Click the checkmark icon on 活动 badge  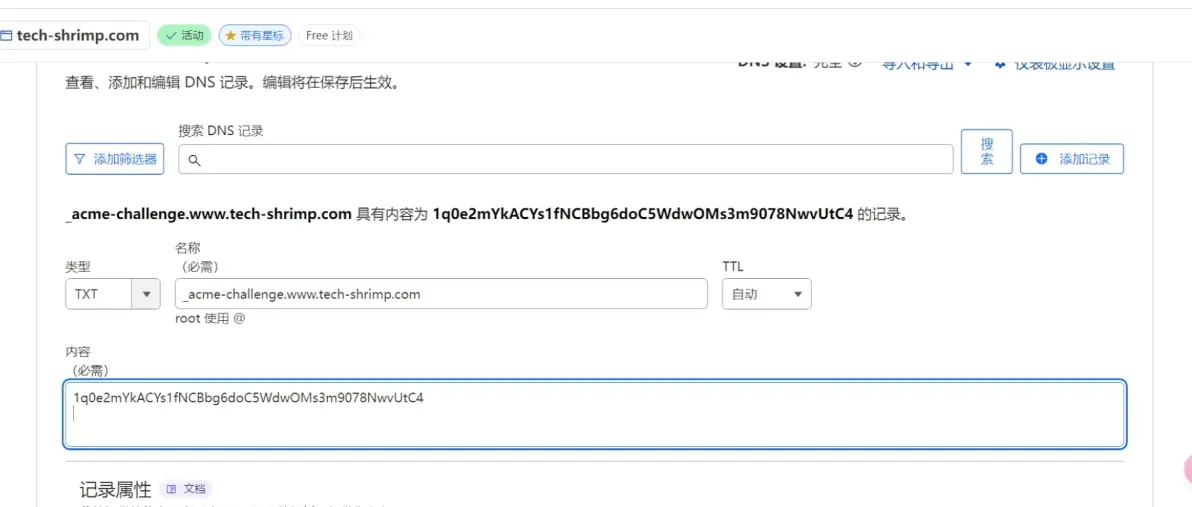[x=170, y=35]
